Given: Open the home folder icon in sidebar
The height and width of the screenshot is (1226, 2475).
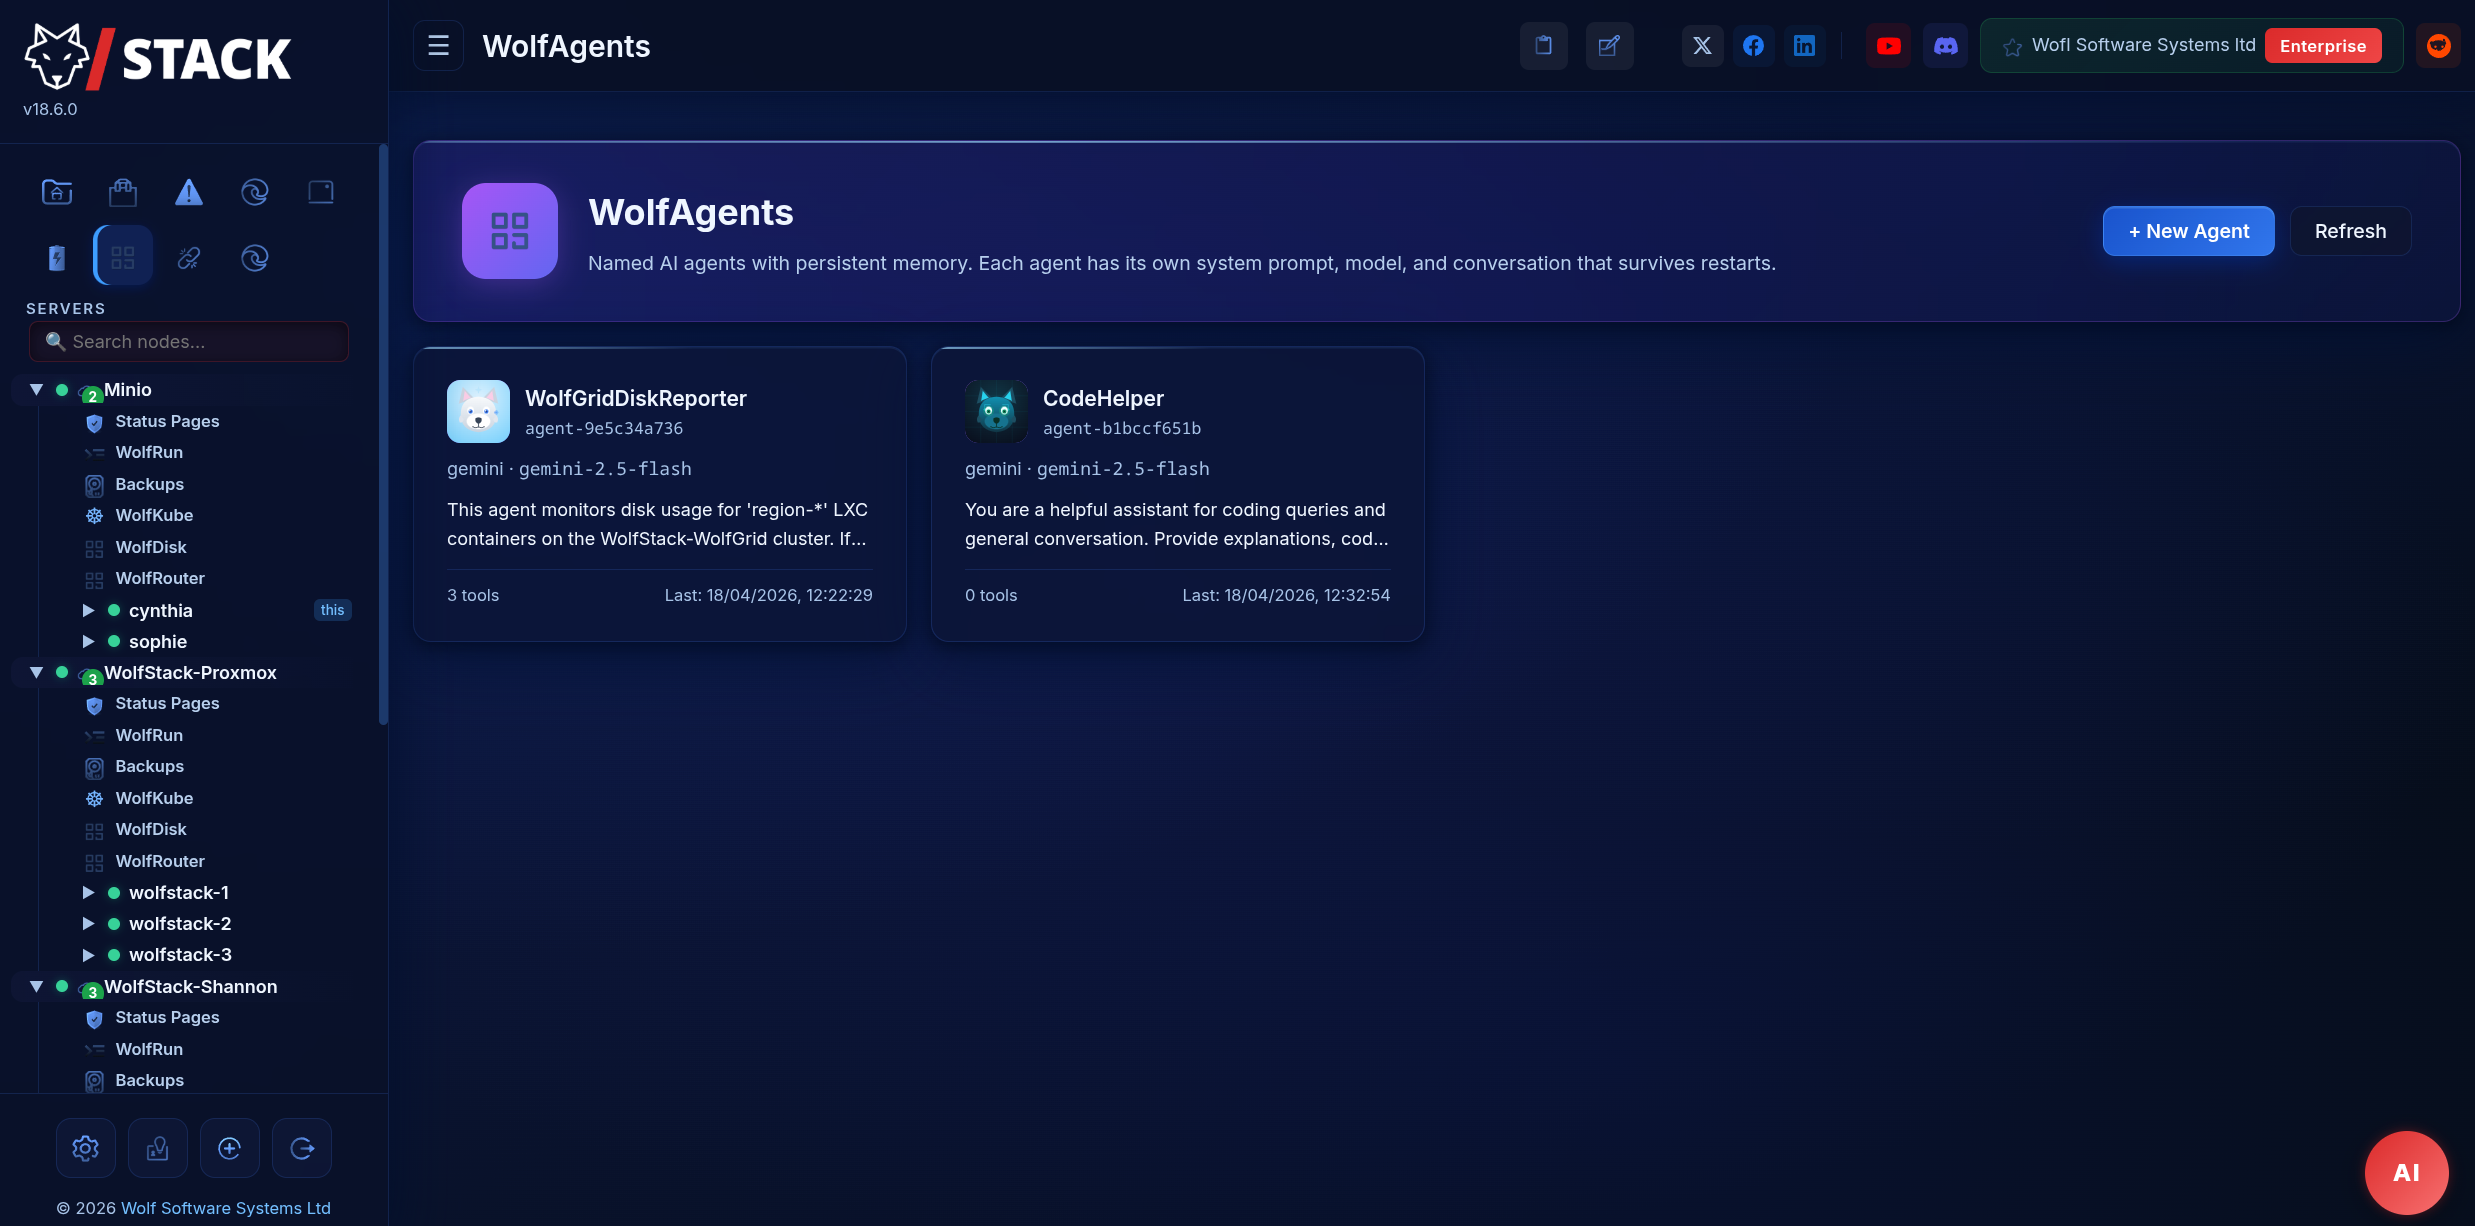Looking at the screenshot, I should click(57, 192).
